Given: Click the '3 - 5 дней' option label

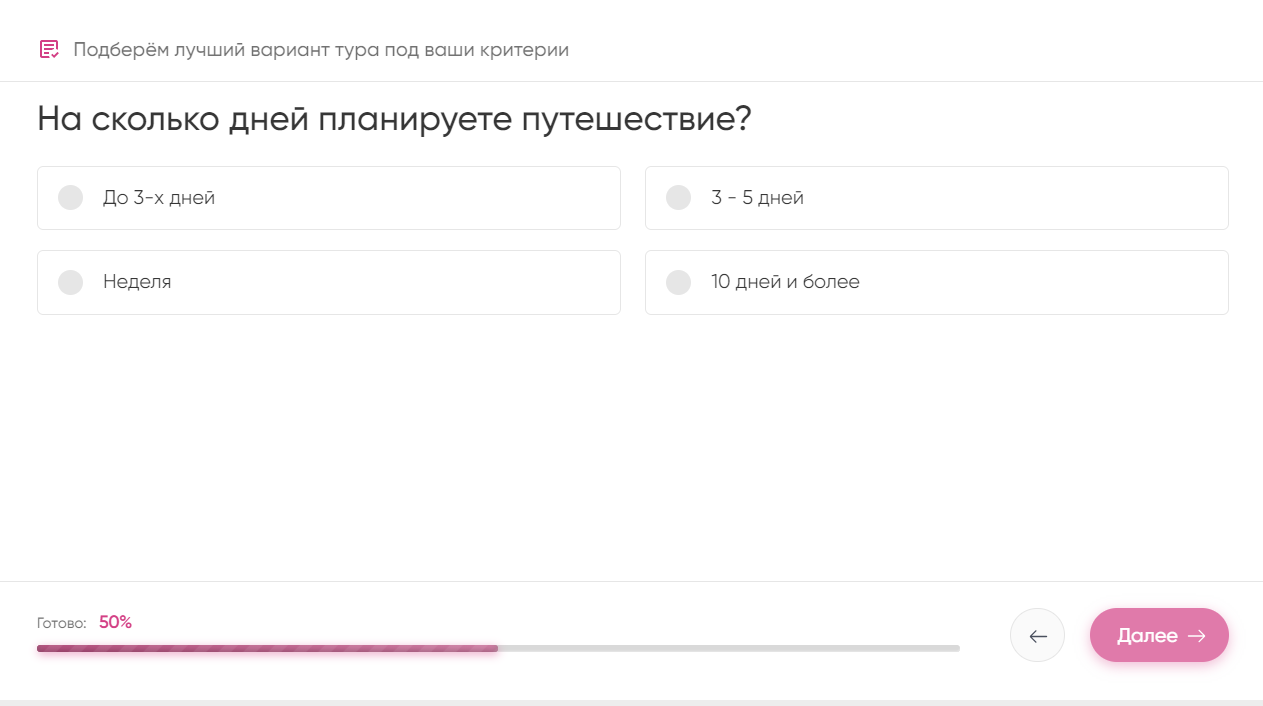Looking at the screenshot, I should 757,198.
